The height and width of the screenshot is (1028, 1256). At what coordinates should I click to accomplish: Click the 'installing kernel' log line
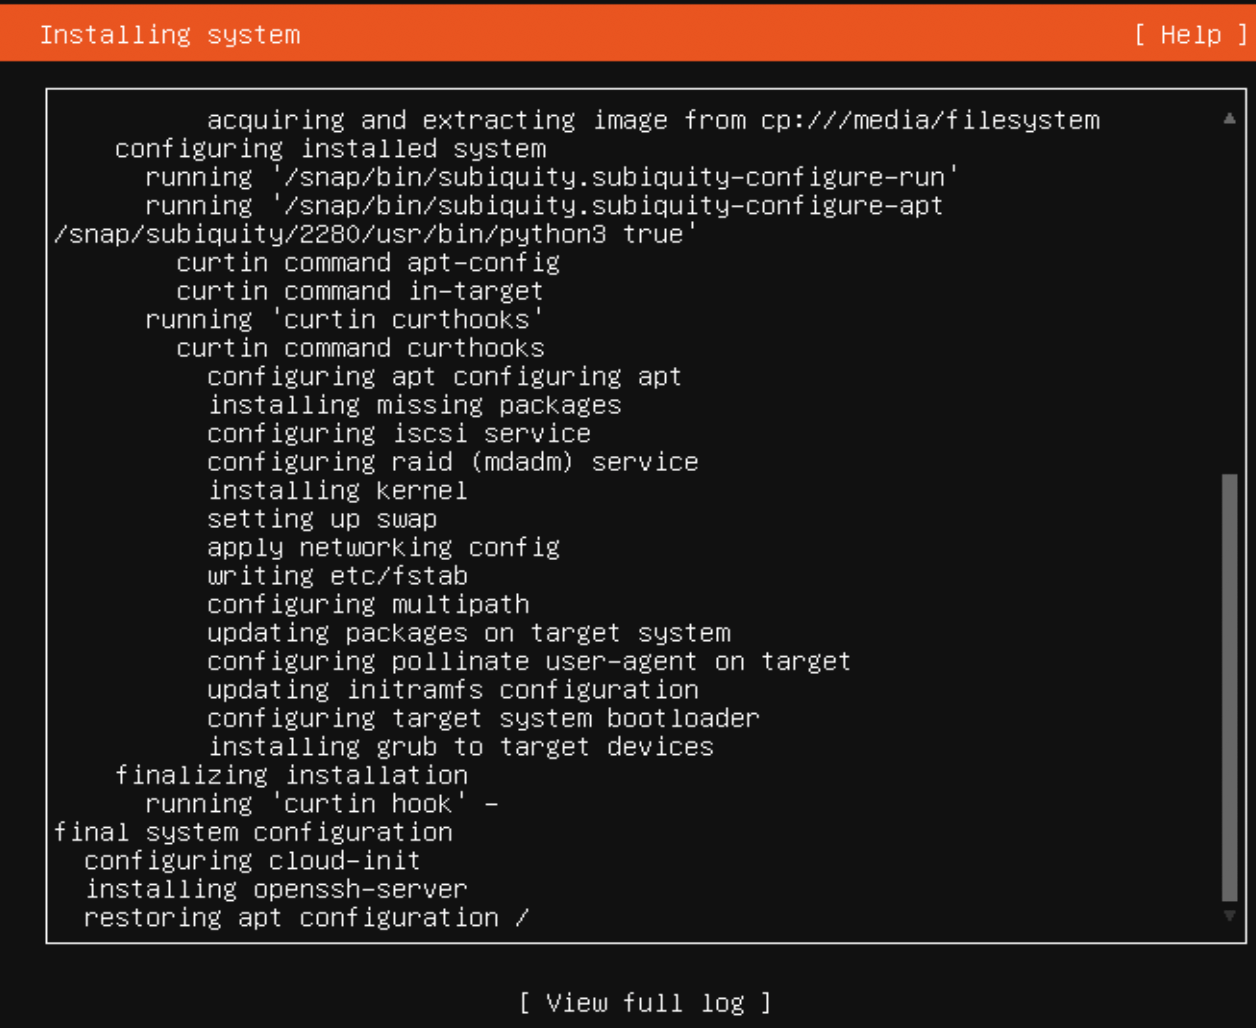point(337,491)
